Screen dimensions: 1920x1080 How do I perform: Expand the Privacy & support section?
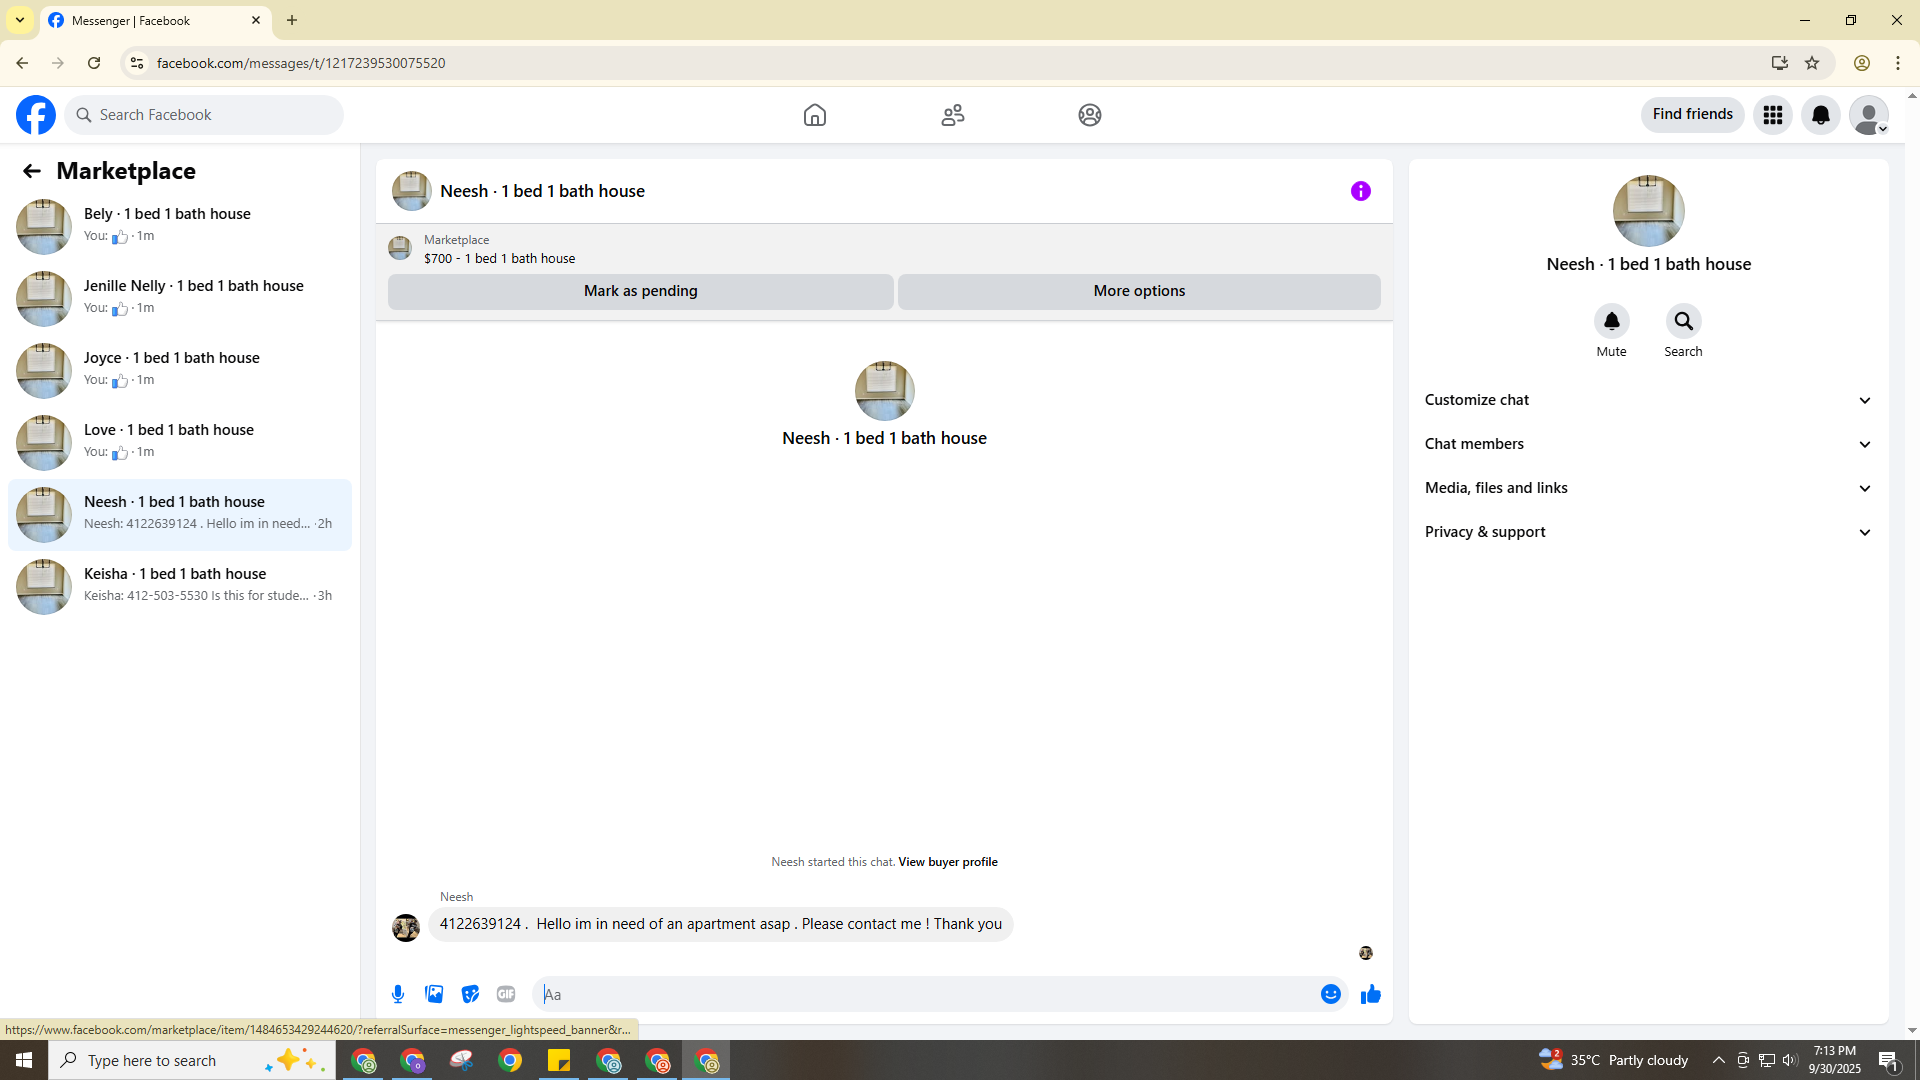click(x=1647, y=532)
